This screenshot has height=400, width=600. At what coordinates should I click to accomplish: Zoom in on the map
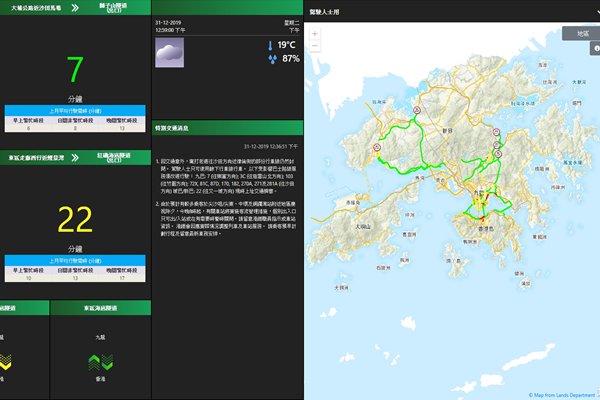point(316,34)
